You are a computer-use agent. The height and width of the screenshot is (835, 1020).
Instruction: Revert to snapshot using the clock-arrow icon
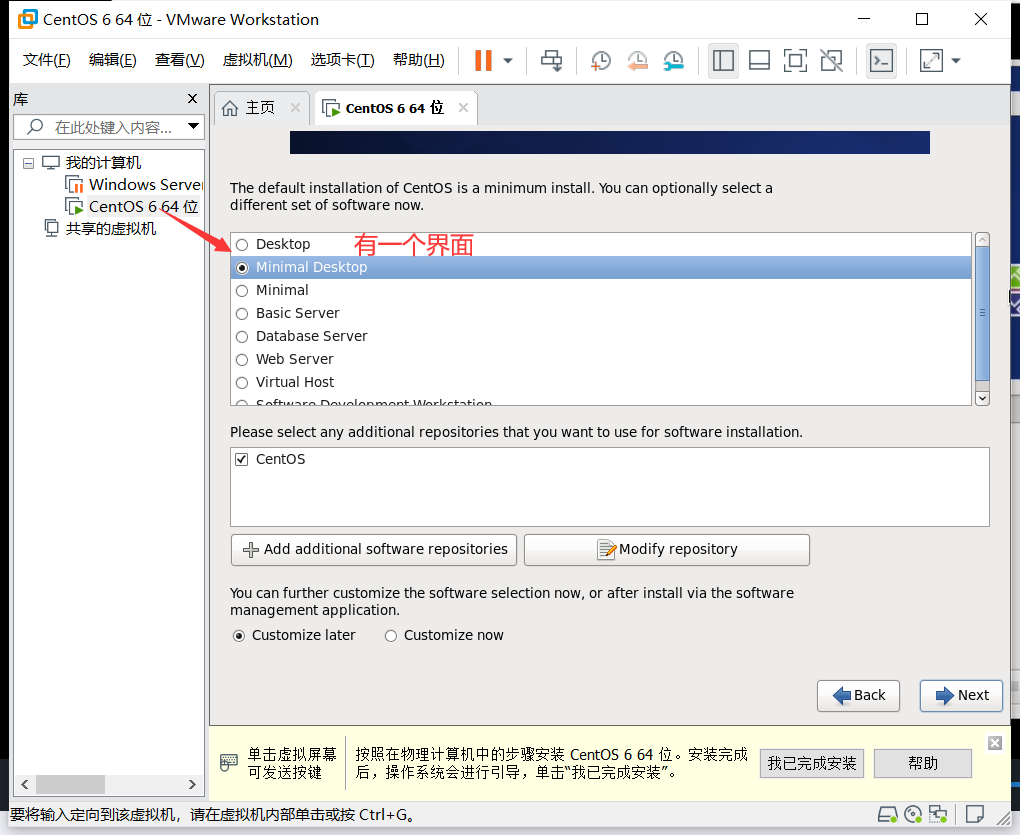[x=637, y=60]
